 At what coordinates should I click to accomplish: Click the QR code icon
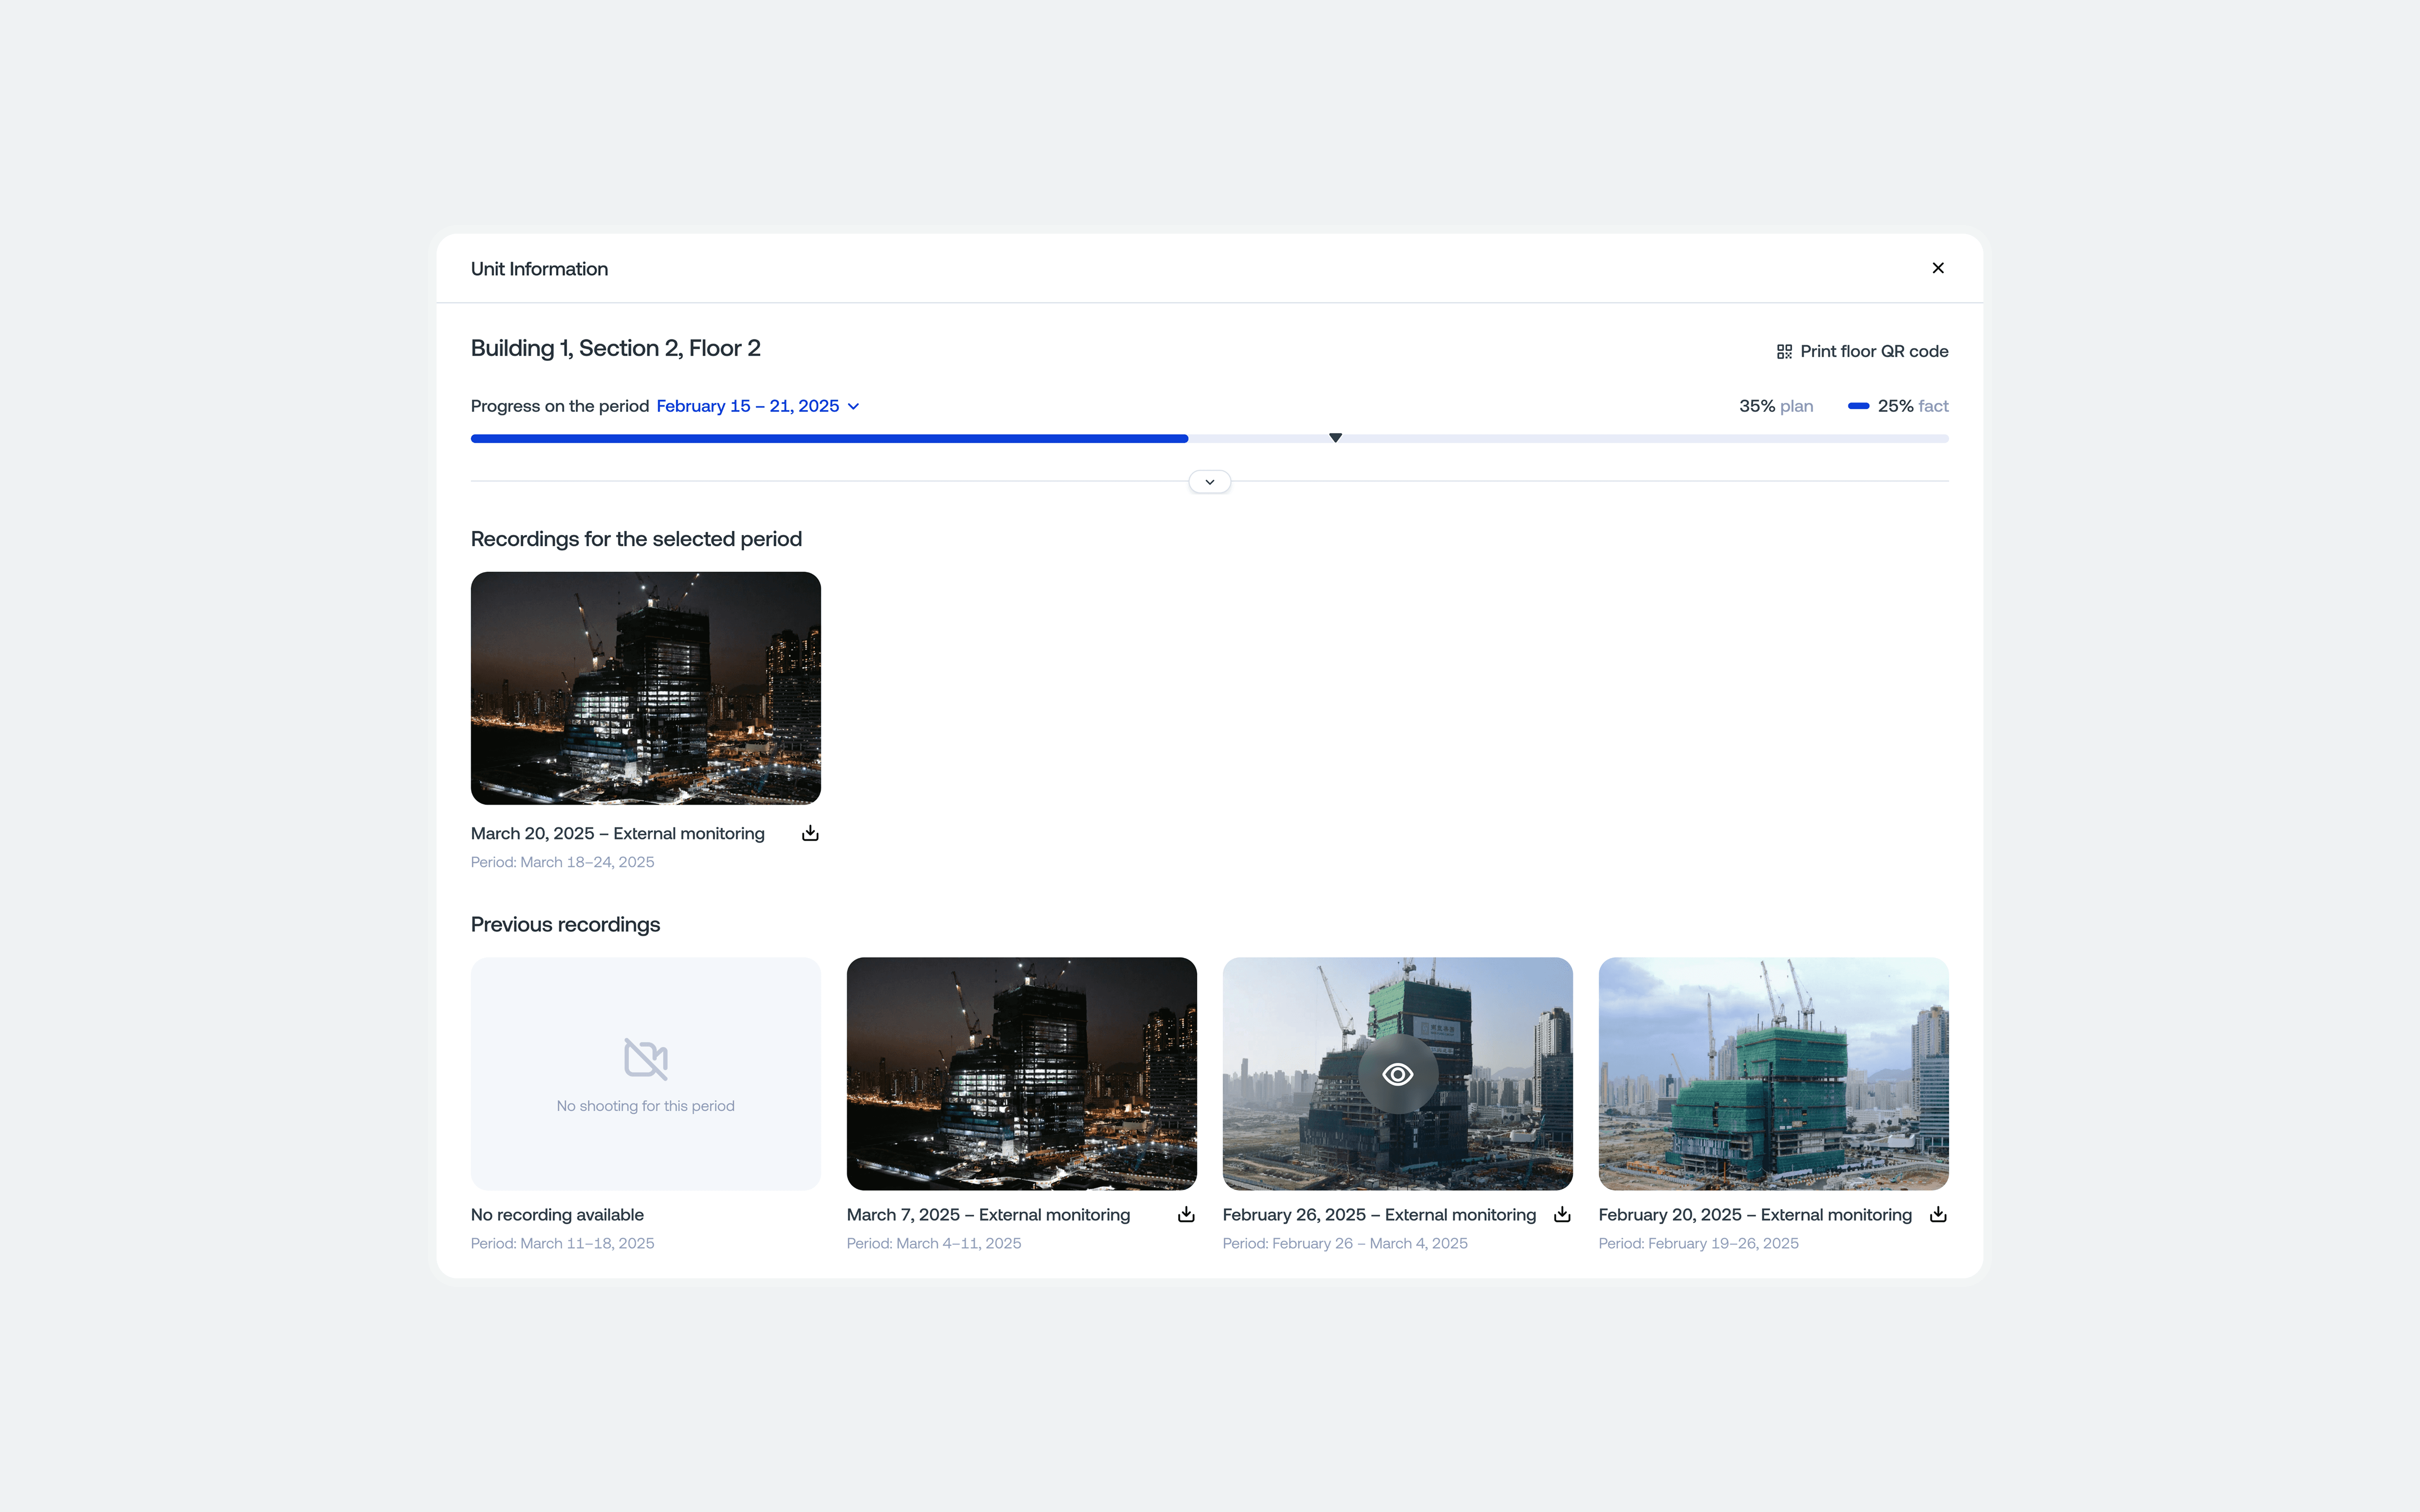[x=1784, y=352]
